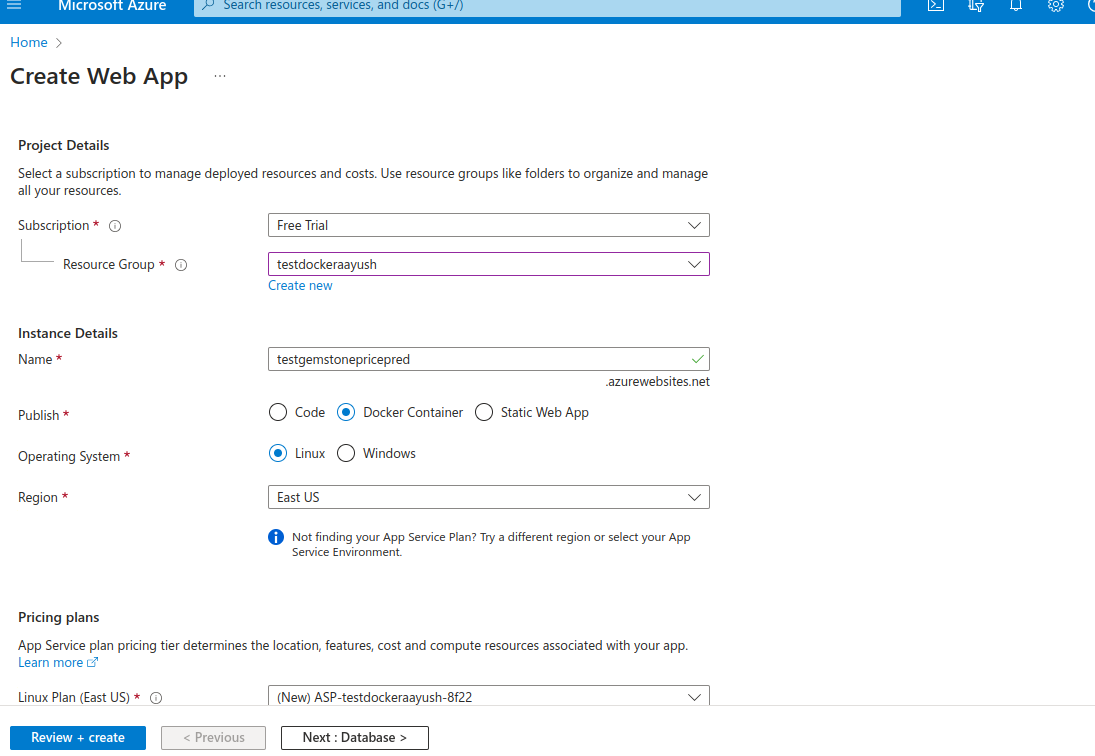This screenshot has height=756, width=1095.
Task: Click the Previous button
Action: coord(214,738)
